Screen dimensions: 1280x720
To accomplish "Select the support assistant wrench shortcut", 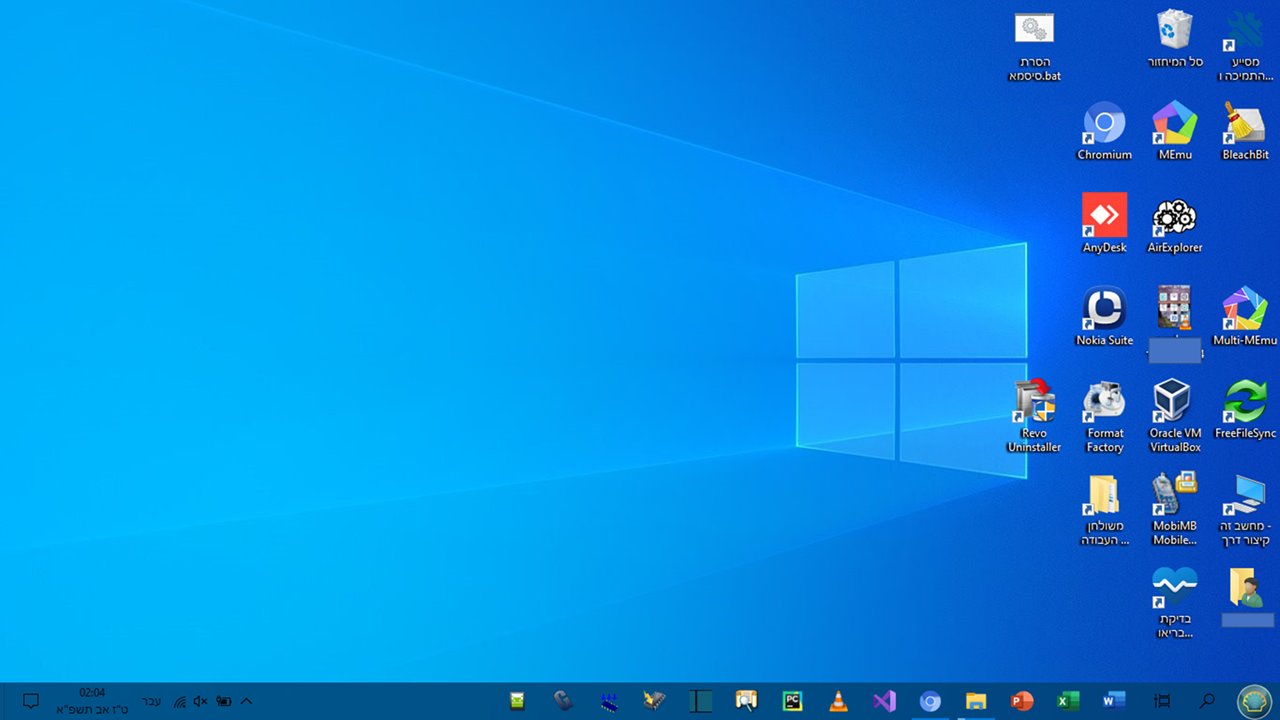I will coord(1245,45).
